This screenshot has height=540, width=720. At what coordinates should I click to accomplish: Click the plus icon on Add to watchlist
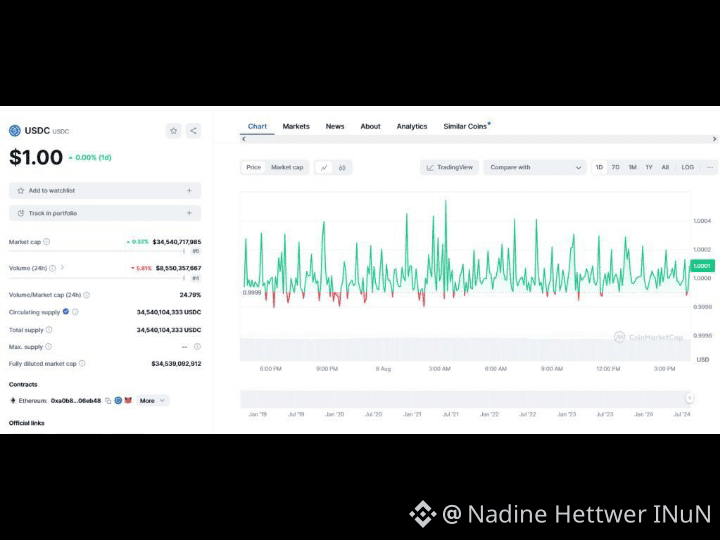[x=189, y=191]
